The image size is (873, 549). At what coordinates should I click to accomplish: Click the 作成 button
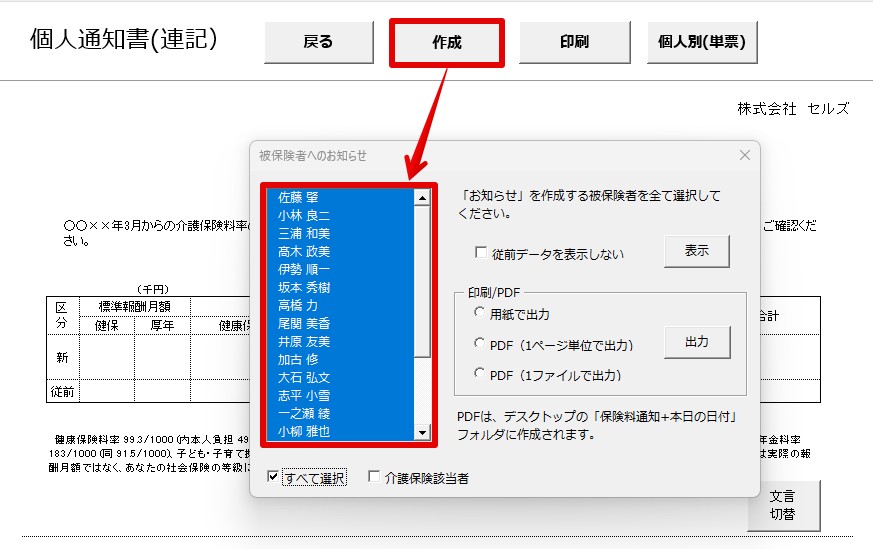(x=447, y=43)
